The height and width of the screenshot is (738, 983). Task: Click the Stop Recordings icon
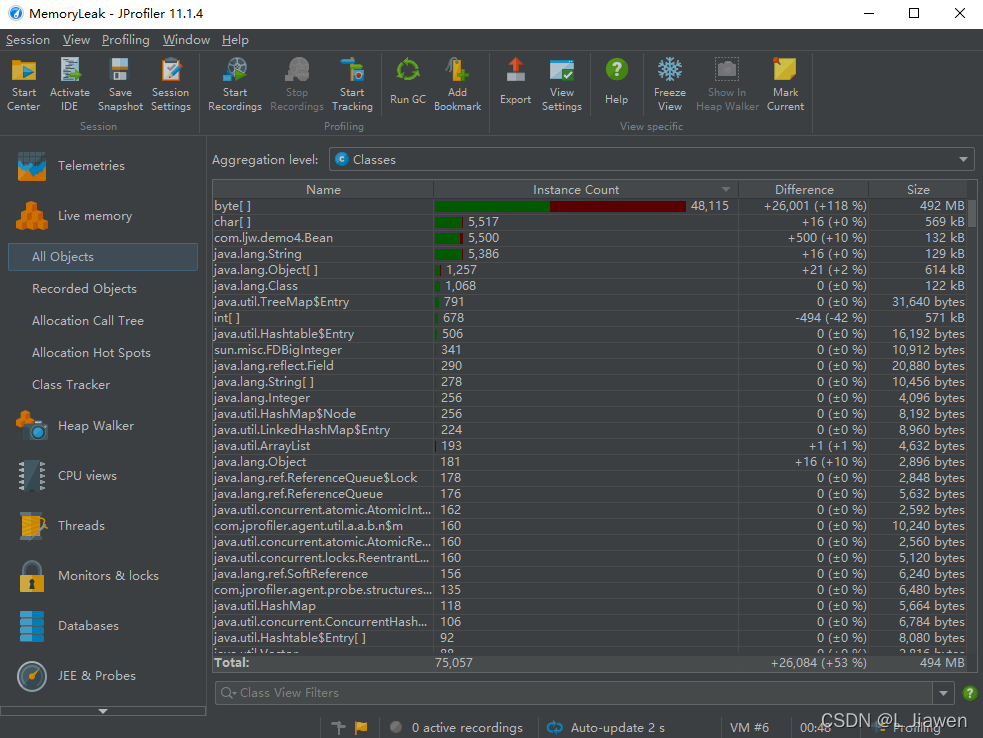pos(297,85)
